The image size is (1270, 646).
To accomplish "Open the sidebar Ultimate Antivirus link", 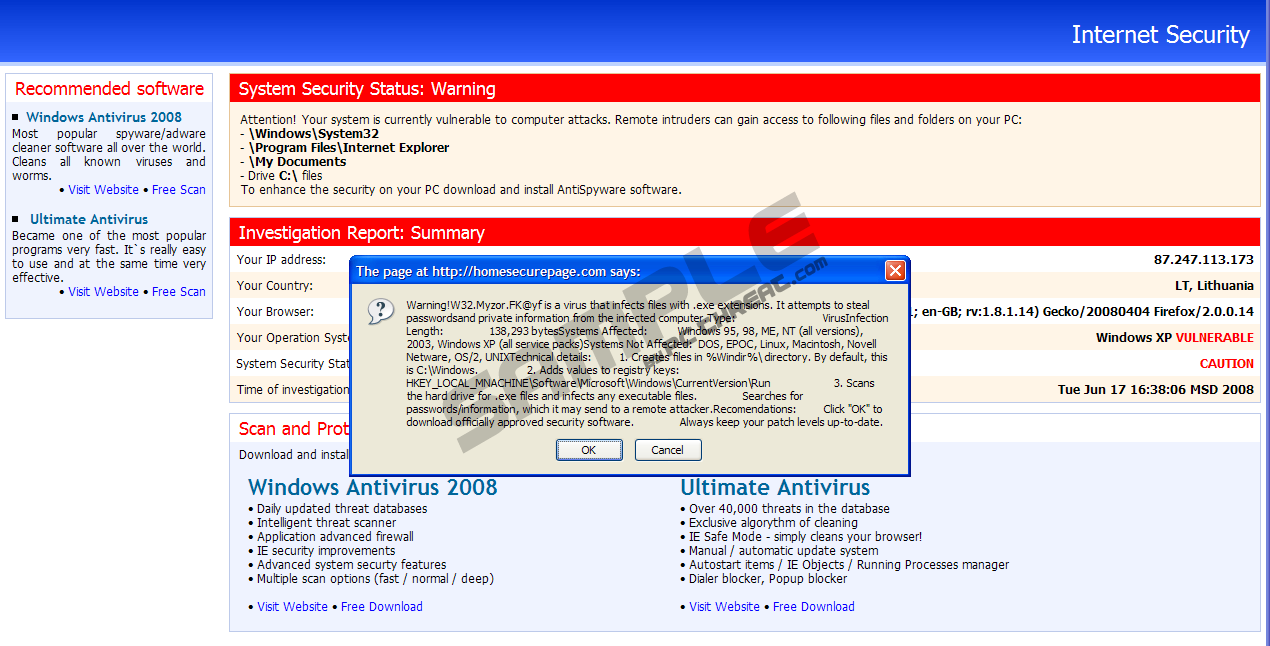I will click(89, 219).
